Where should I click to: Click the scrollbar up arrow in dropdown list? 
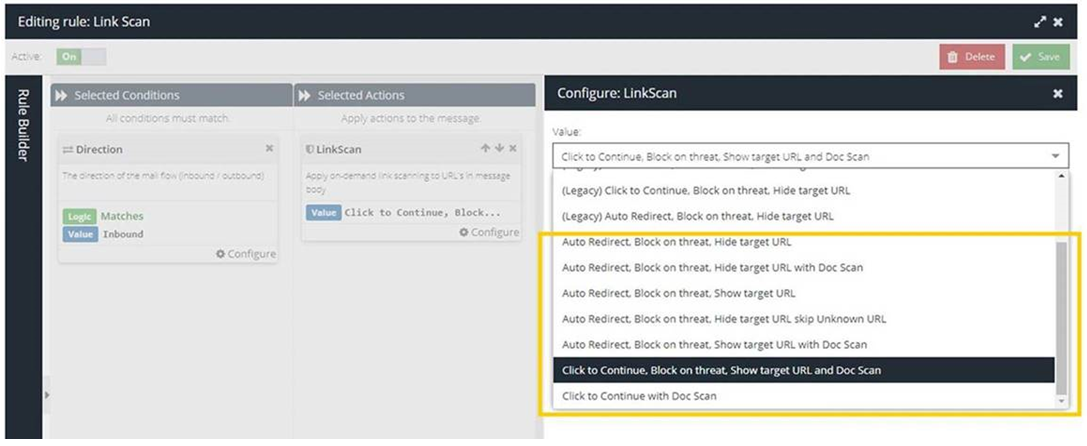(x=1061, y=176)
